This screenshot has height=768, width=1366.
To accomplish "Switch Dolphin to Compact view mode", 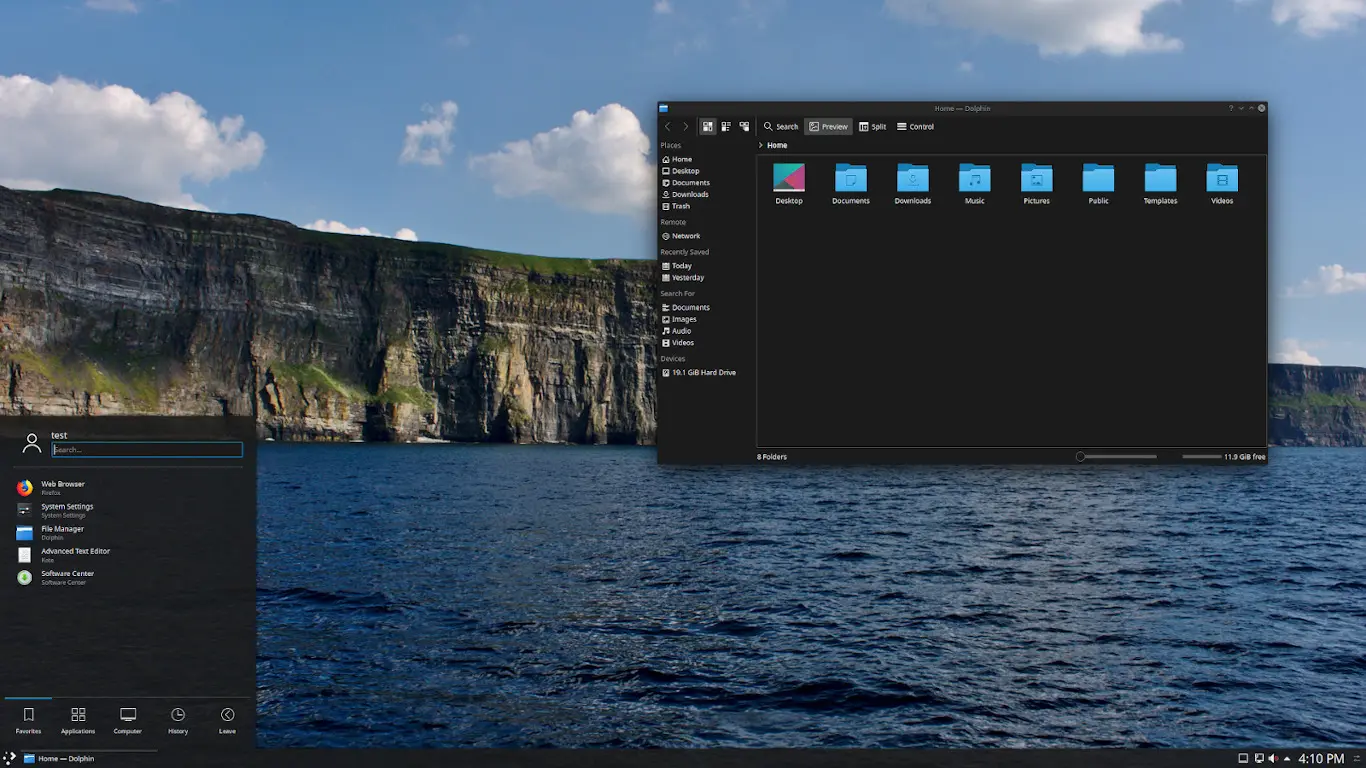I will tap(726, 127).
